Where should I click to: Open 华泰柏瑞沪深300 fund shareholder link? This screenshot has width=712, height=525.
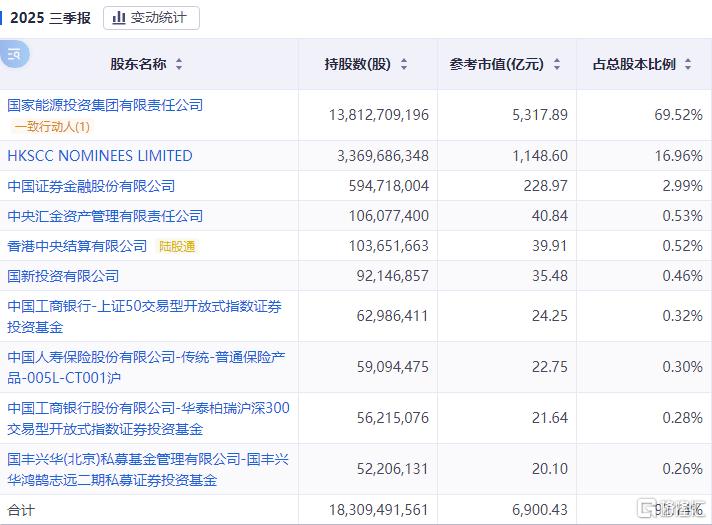click(148, 418)
